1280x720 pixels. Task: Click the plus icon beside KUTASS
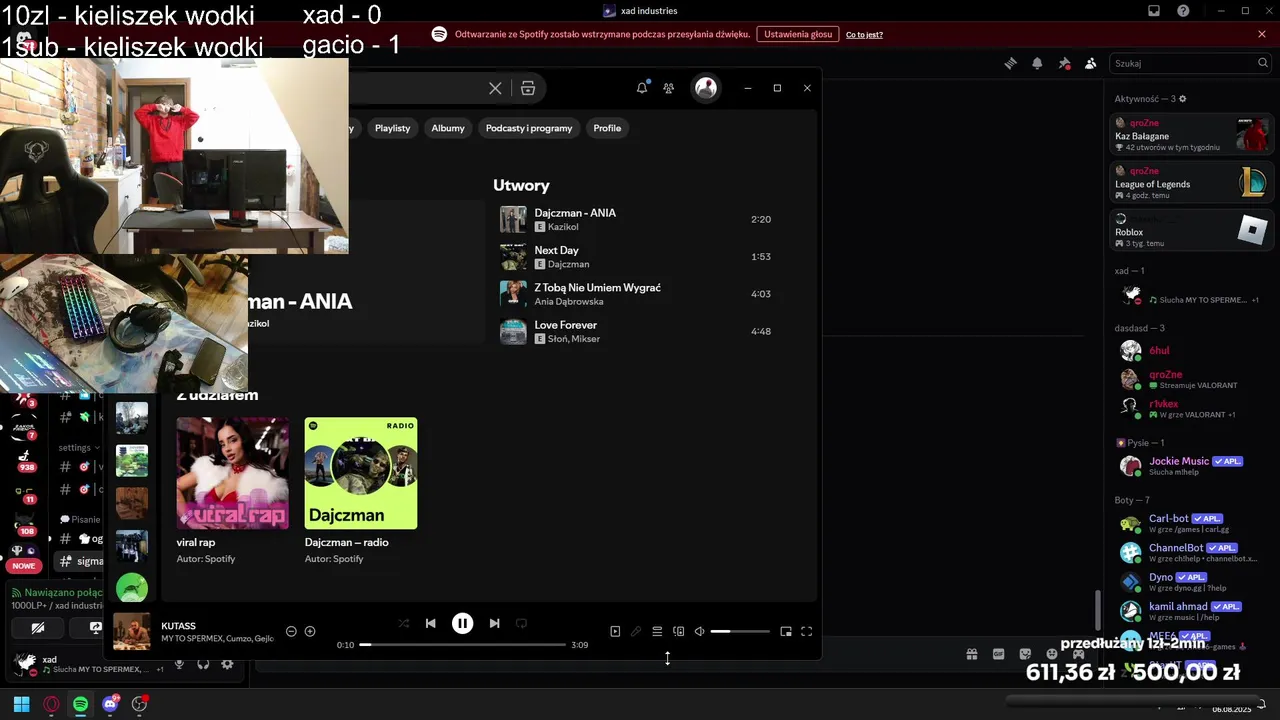(x=310, y=631)
